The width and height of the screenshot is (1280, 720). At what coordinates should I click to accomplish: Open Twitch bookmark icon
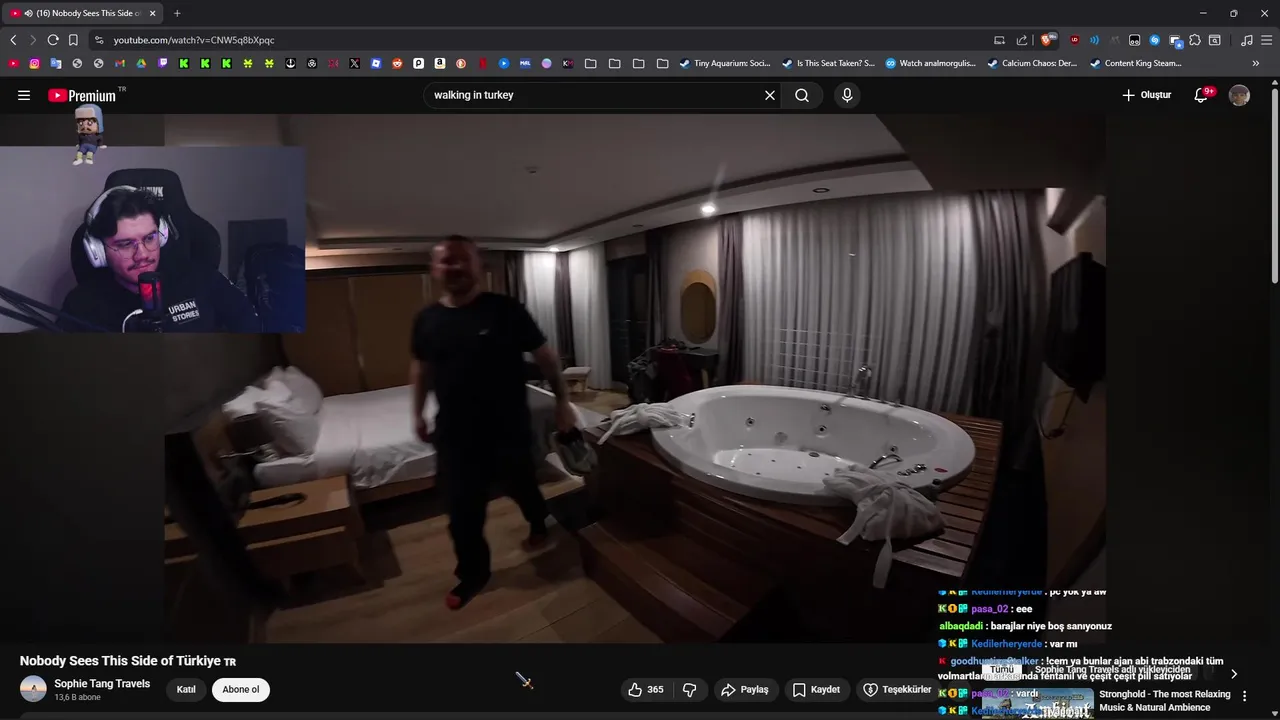pyautogui.click(x=163, y=63)
